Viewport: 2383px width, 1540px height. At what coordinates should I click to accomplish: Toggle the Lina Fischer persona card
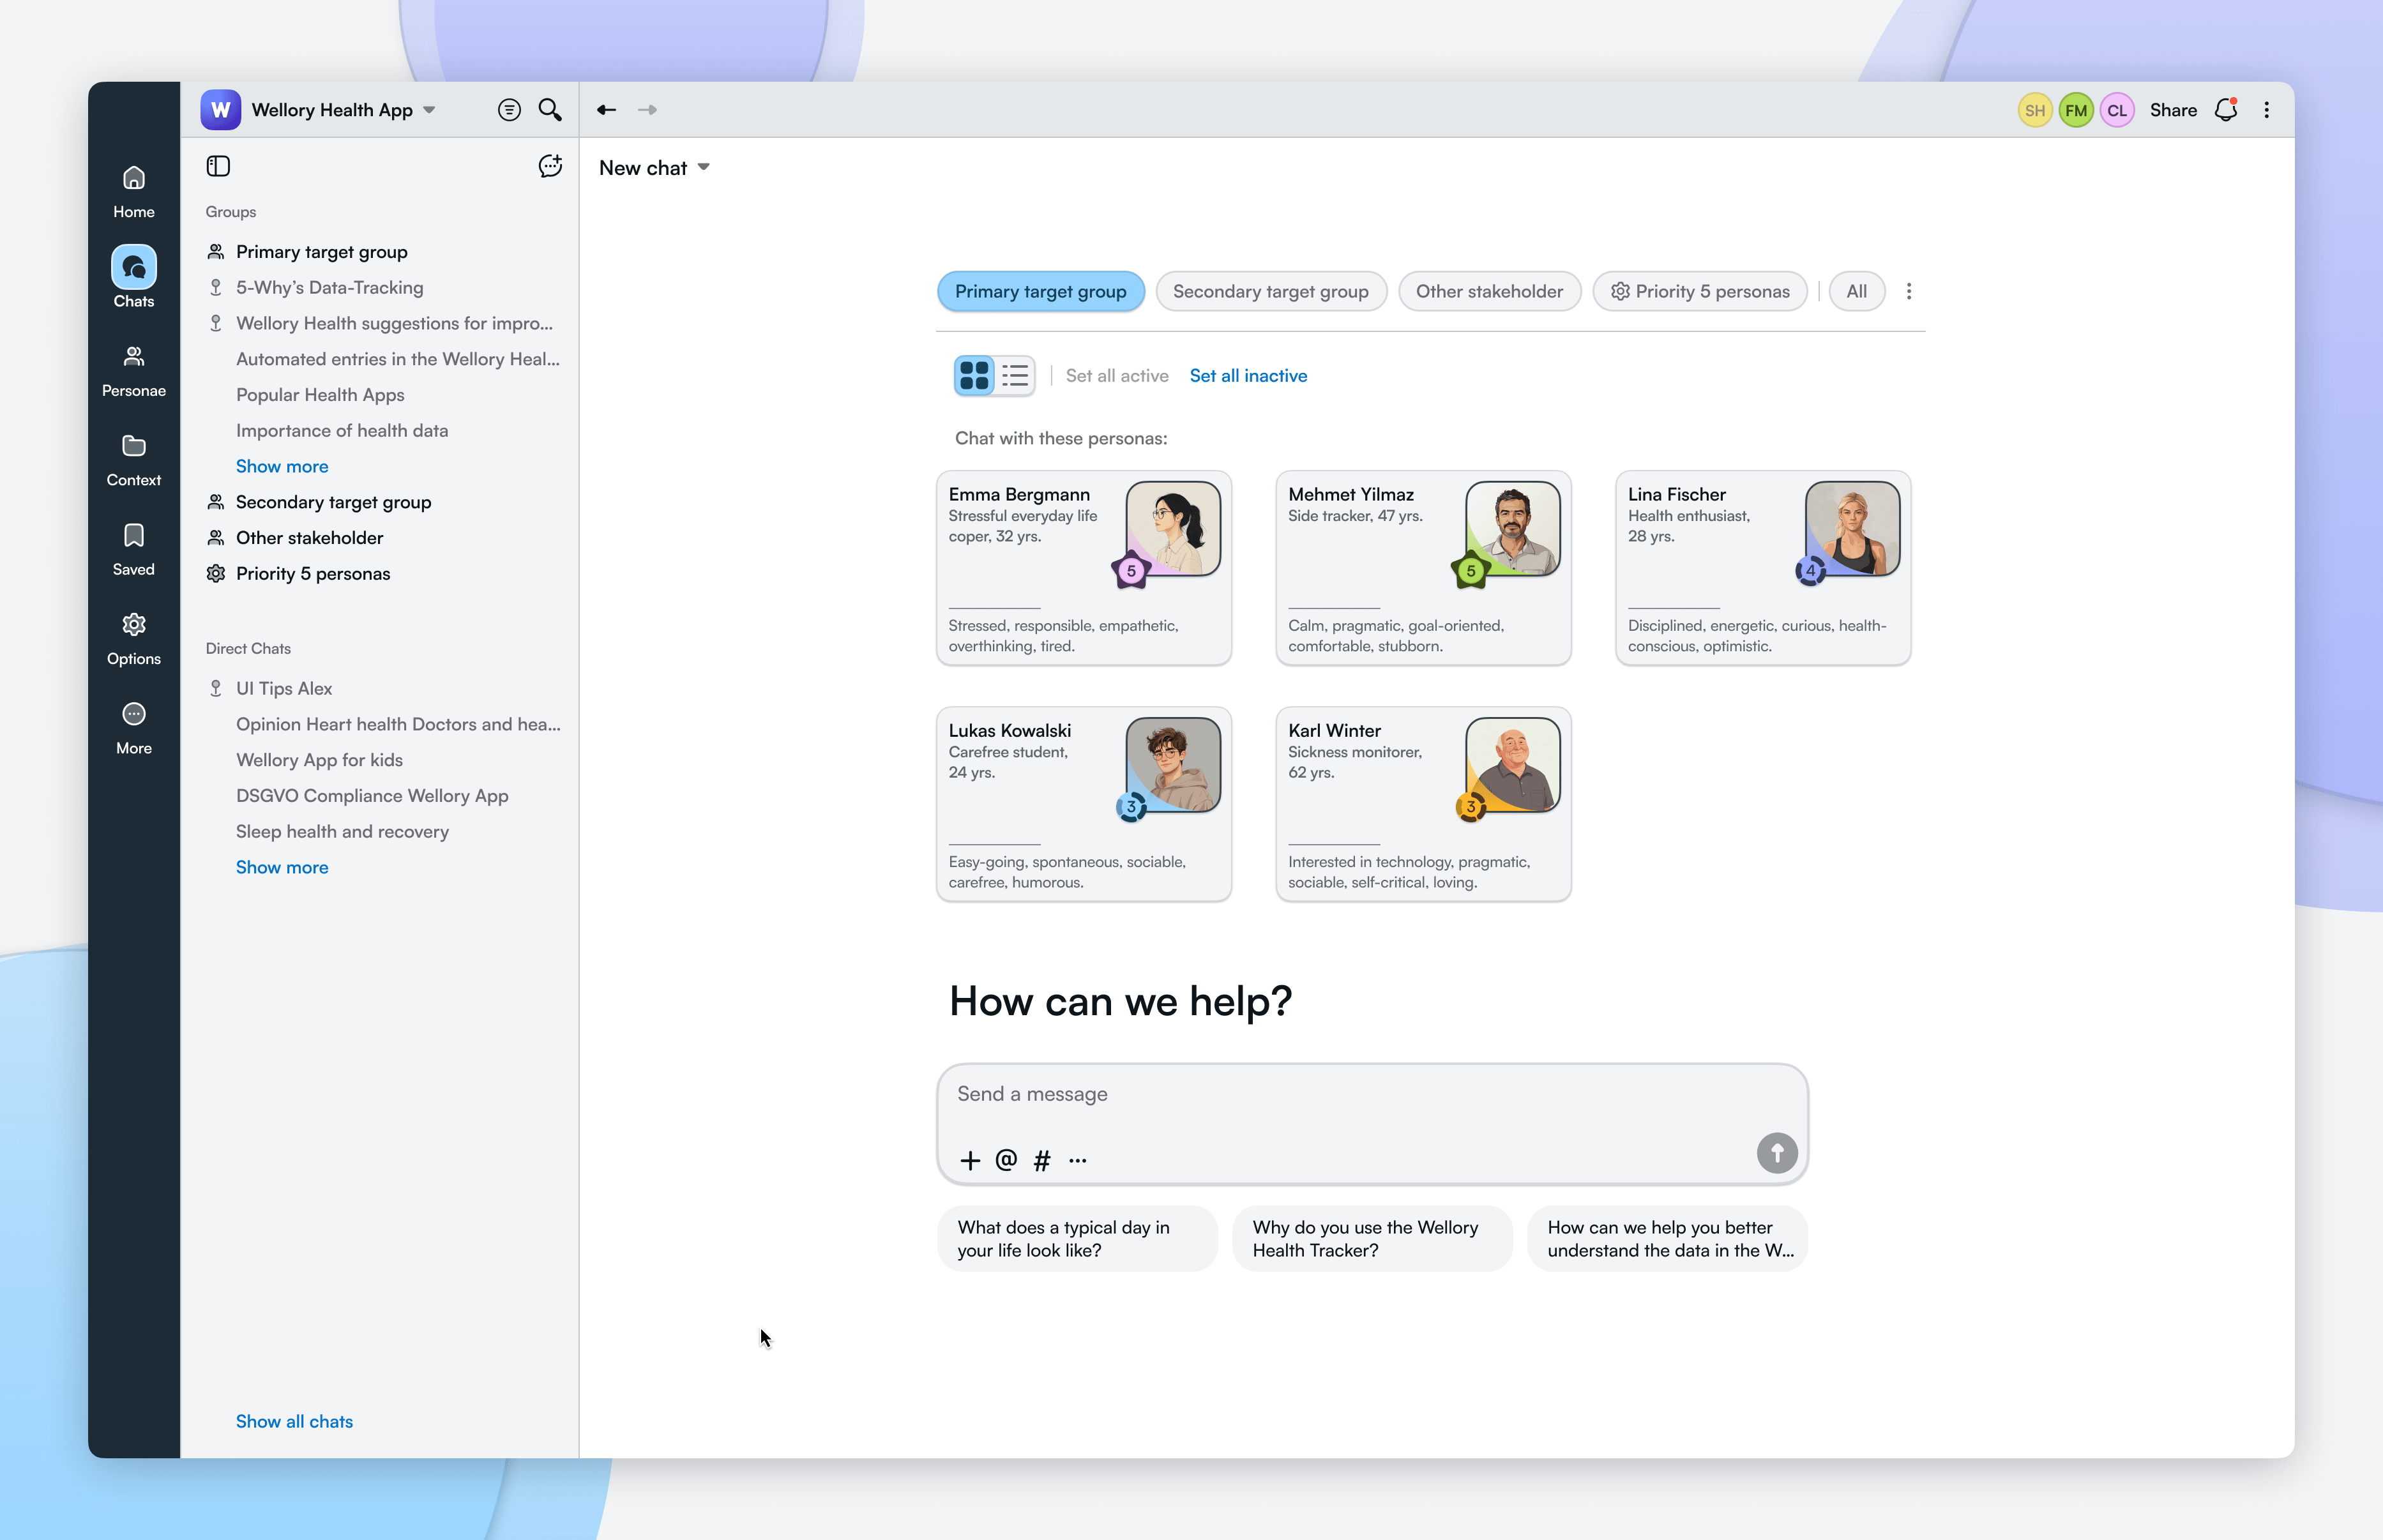[1763, 568]
